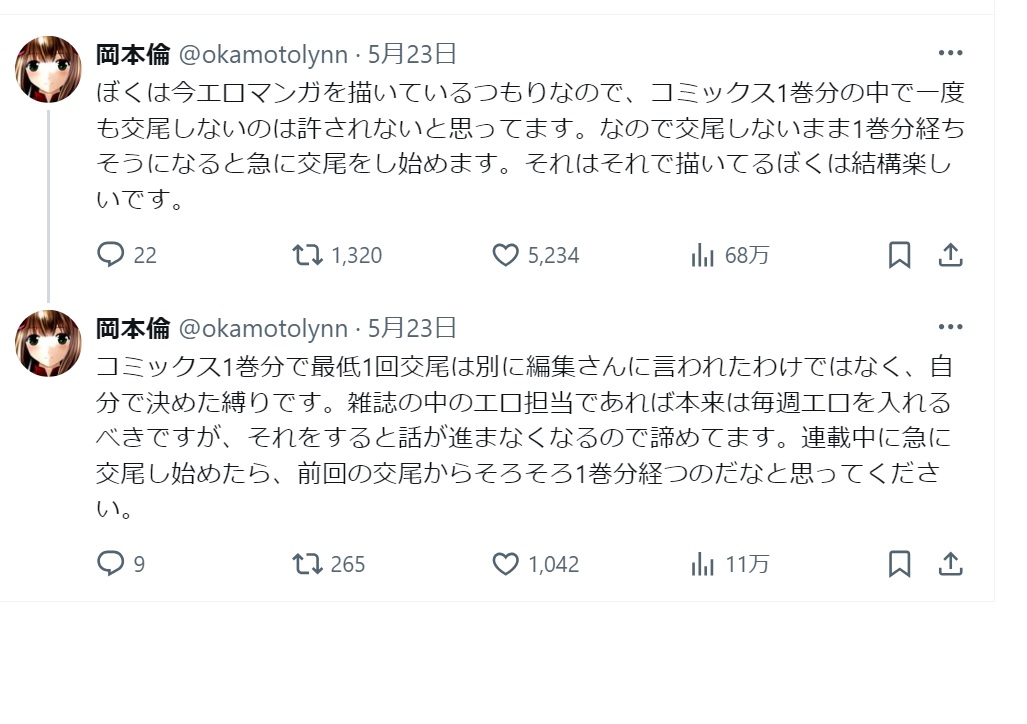Bookmark the second tweet
The height and width of the screenshot is (724, 1027).
coord(899,564)
